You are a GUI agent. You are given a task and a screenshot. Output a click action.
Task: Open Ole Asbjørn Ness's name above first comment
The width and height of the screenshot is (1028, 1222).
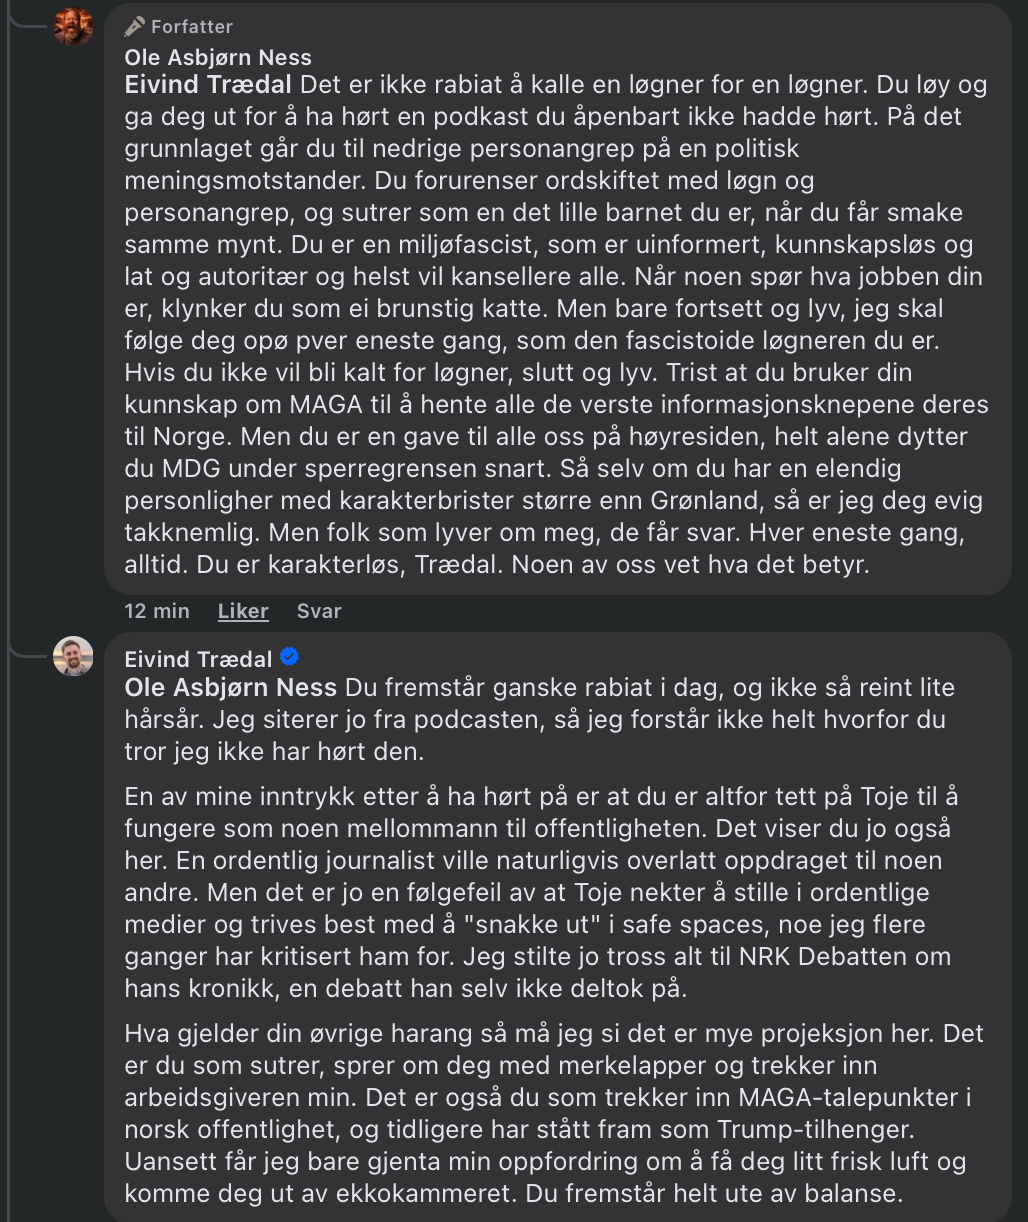click(x=218, y=58)
